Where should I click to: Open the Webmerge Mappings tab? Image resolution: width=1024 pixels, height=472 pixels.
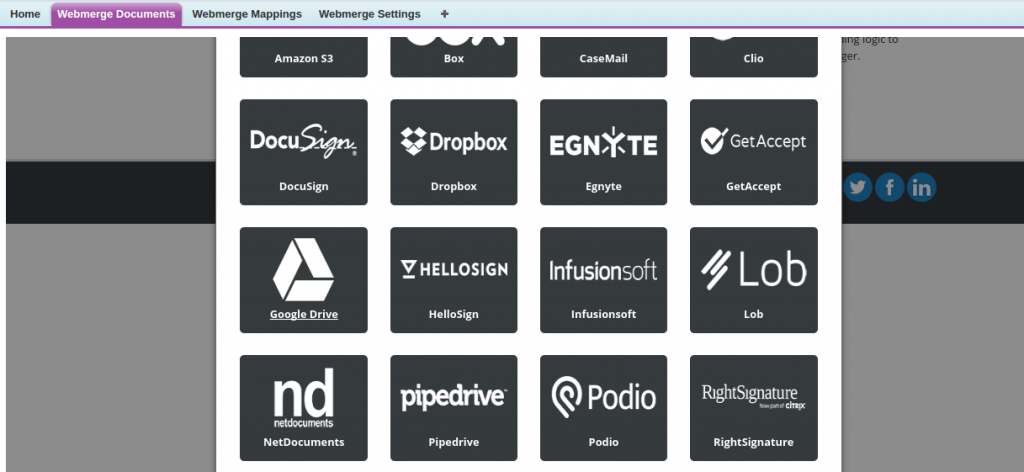point(246,14)
